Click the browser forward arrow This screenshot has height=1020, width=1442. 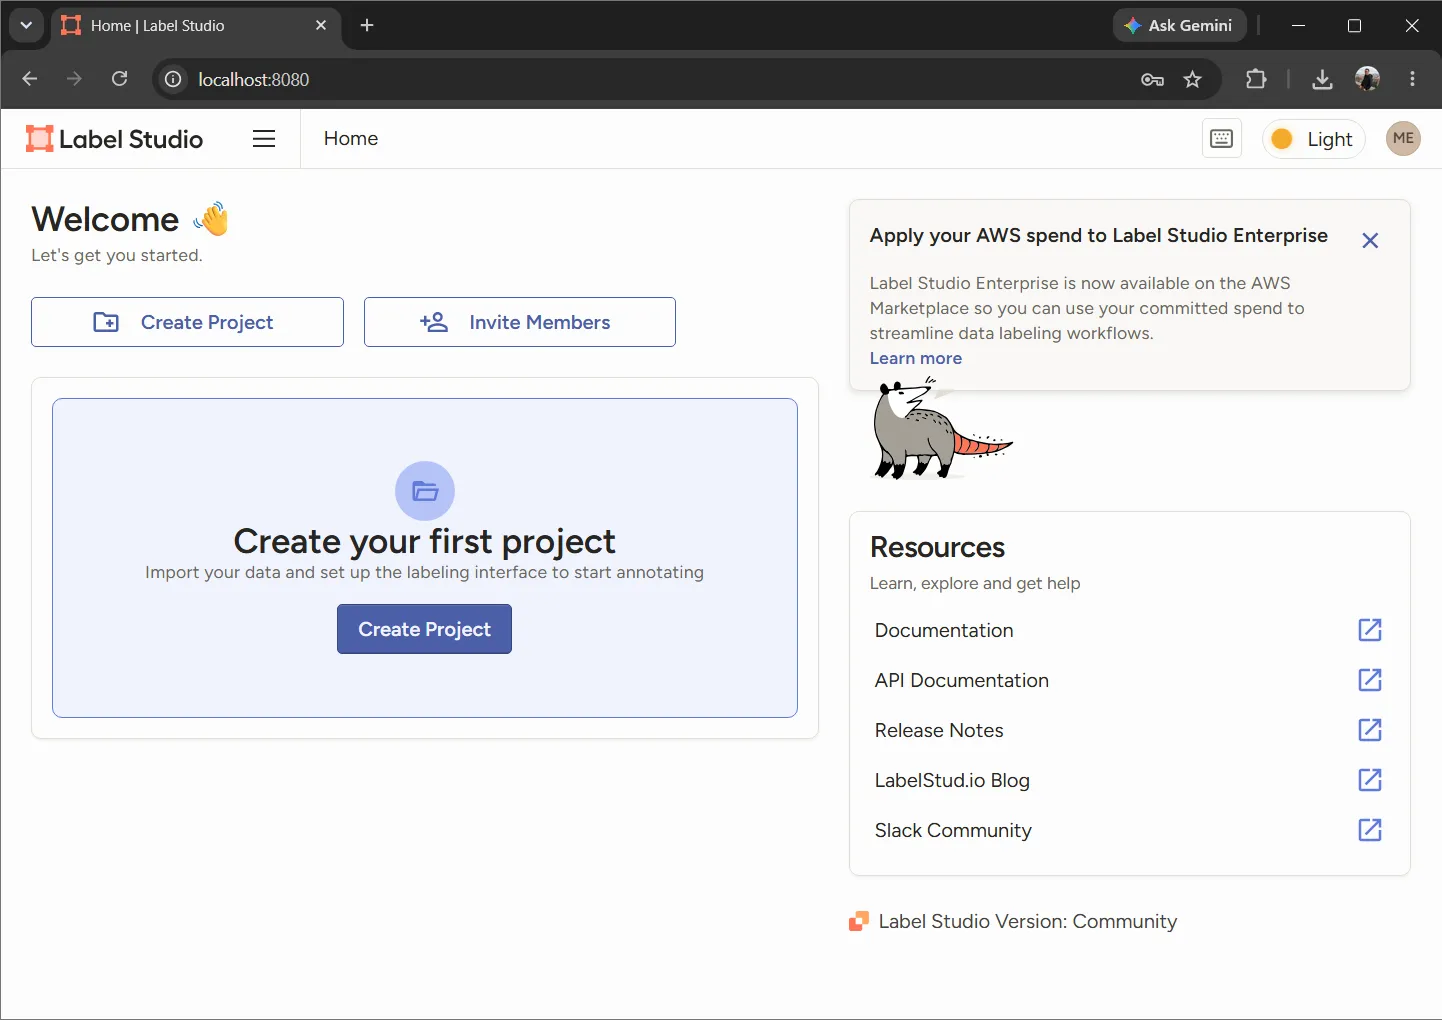[74, 79]
